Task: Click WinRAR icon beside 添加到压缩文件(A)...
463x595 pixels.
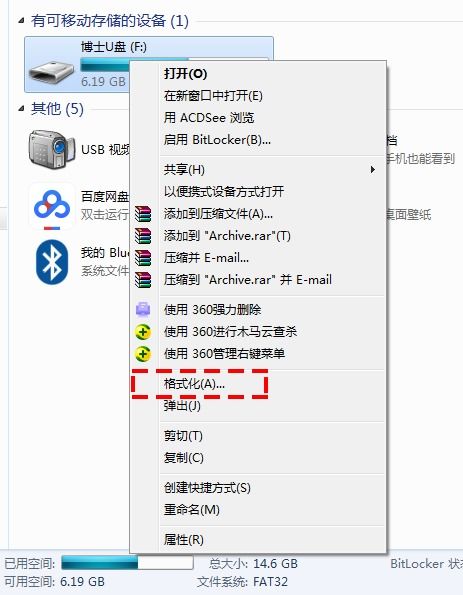Action: click(x=143, y=214)
